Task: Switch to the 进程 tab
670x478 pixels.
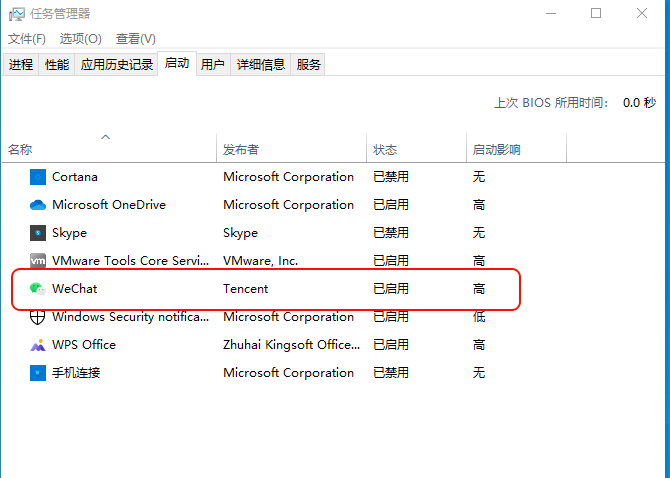Action: pyautogui.click(x=21, y=65)
